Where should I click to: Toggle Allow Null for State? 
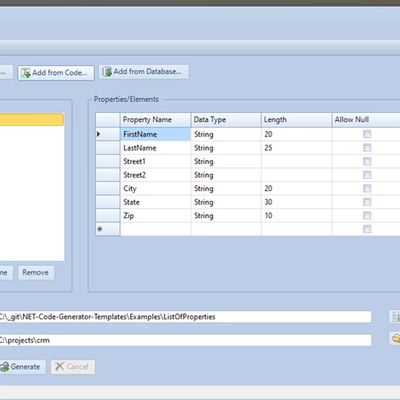(x=367, y=202)
